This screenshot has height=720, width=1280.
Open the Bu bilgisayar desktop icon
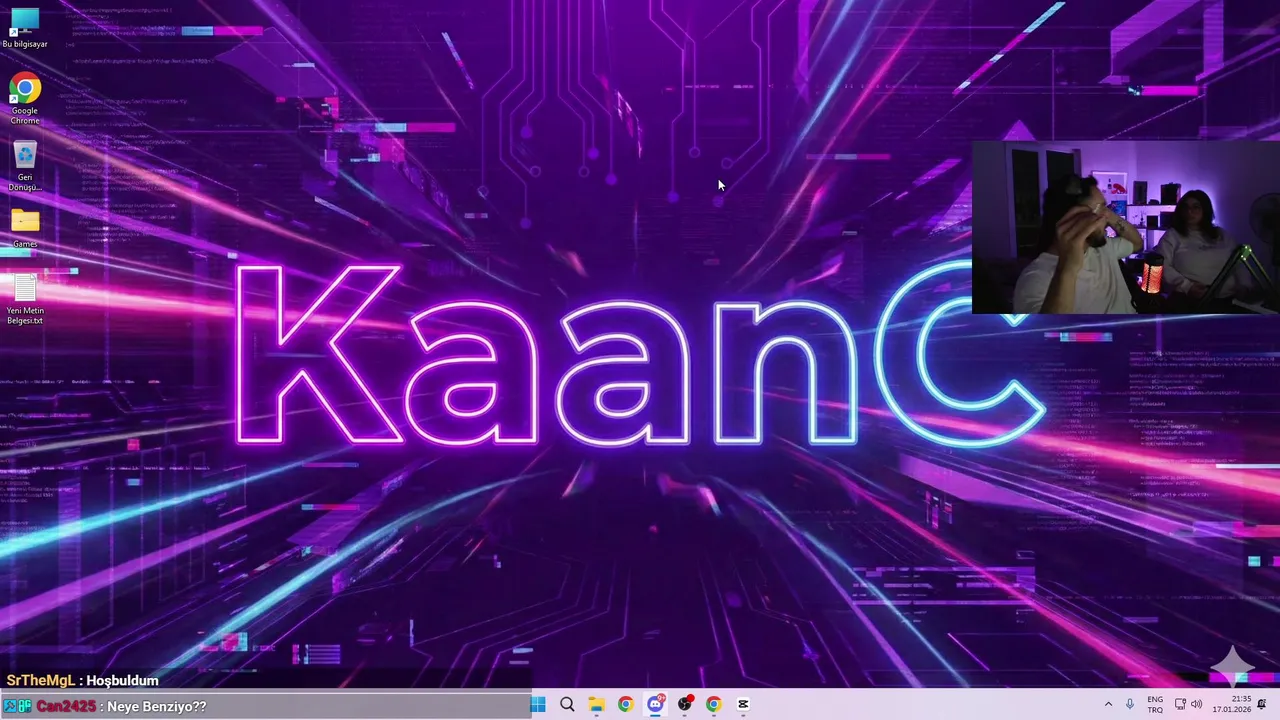pos(25,28)
